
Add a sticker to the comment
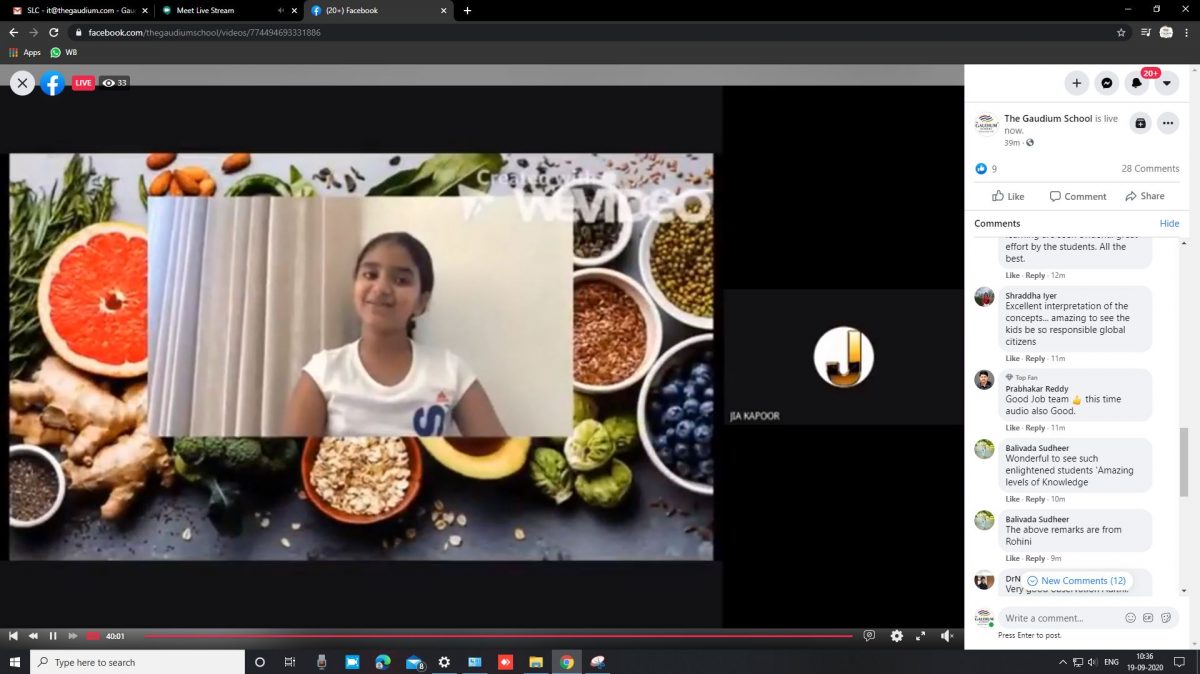click(x=1165, y=618)
